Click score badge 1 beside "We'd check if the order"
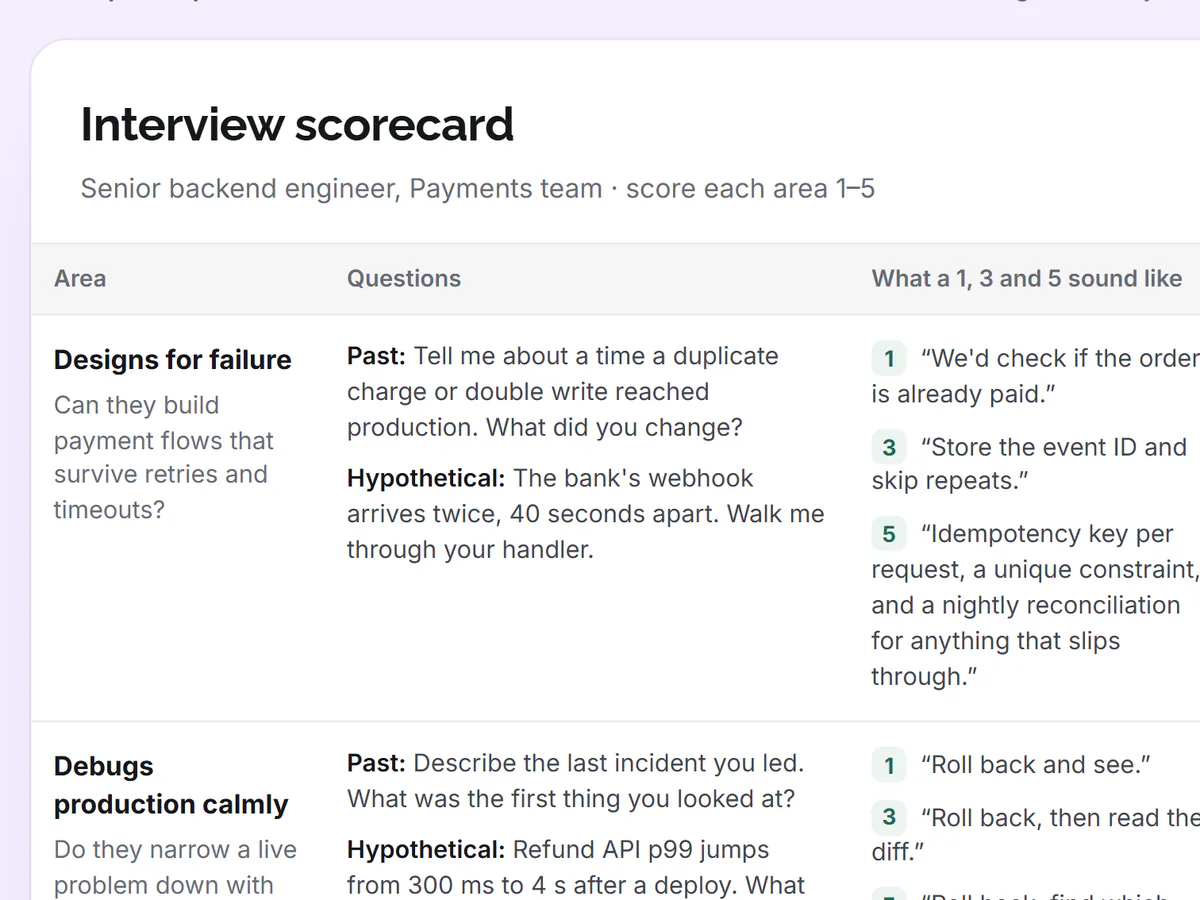The image size is (1200, 900). [889, 359]
